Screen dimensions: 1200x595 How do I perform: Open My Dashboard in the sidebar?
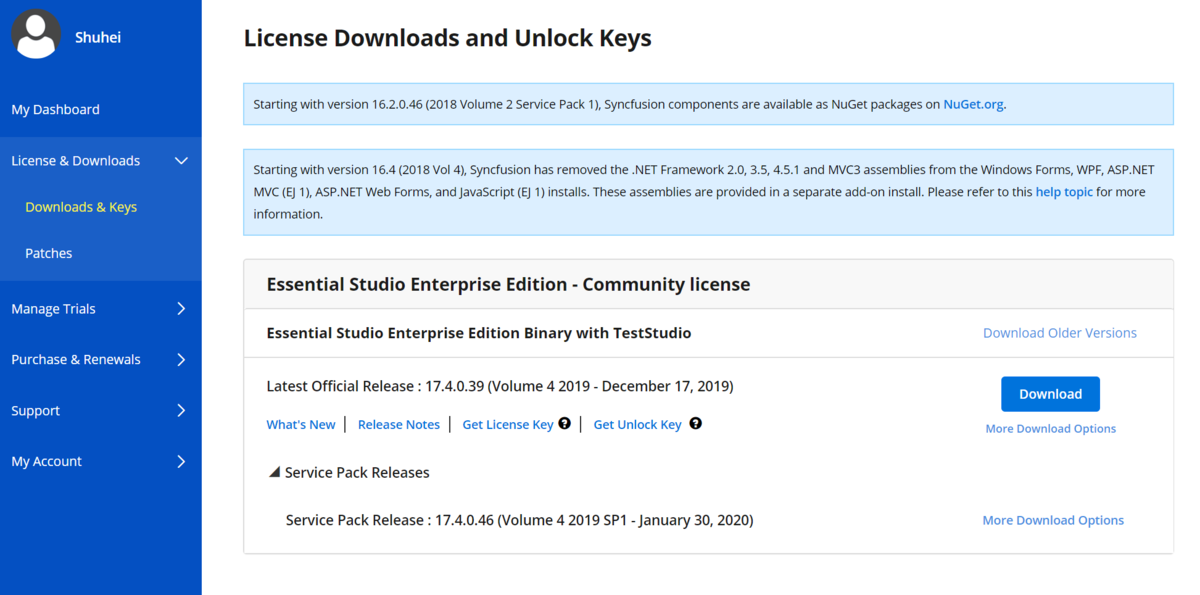[x=55, y=110]
